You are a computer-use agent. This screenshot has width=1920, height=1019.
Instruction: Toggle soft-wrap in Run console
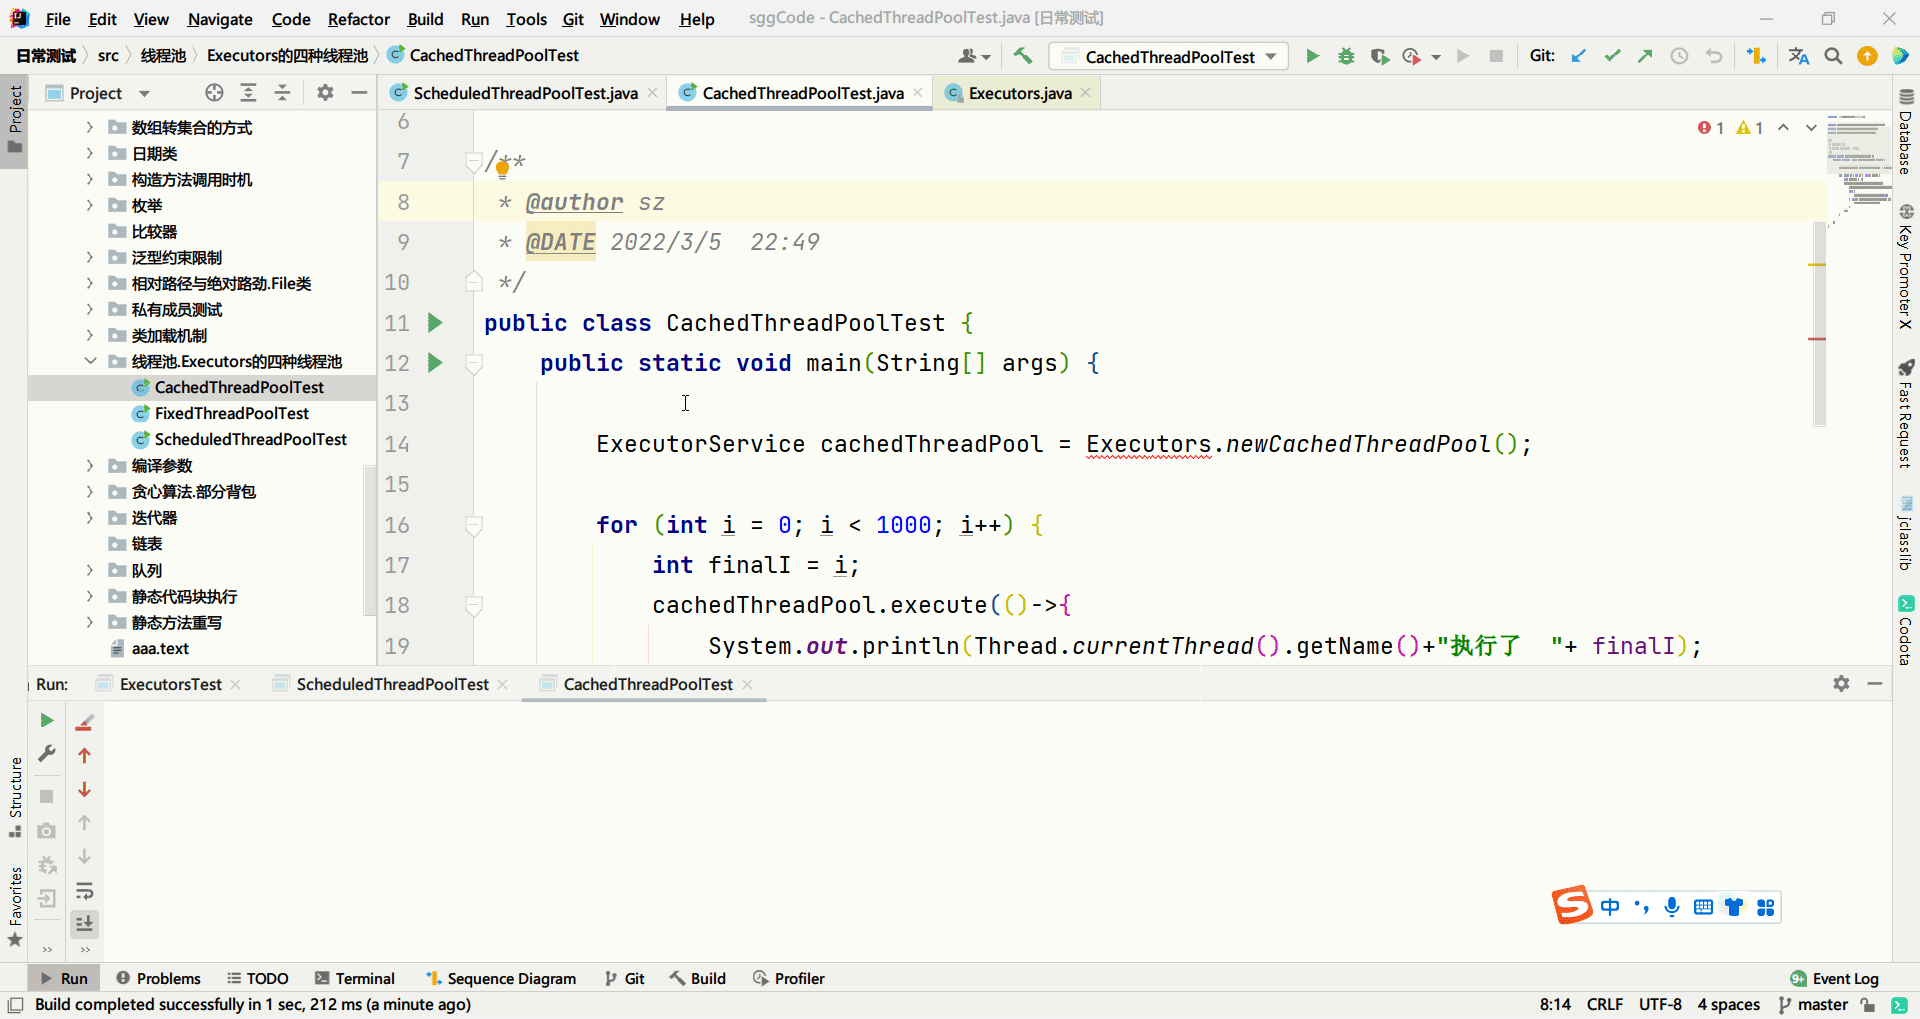[85, 890]
